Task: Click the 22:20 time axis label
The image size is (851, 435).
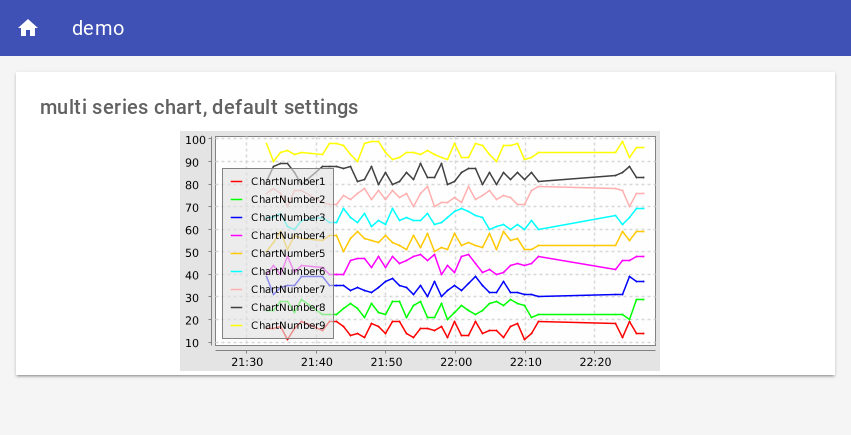Action: click(x=595, y=362)
